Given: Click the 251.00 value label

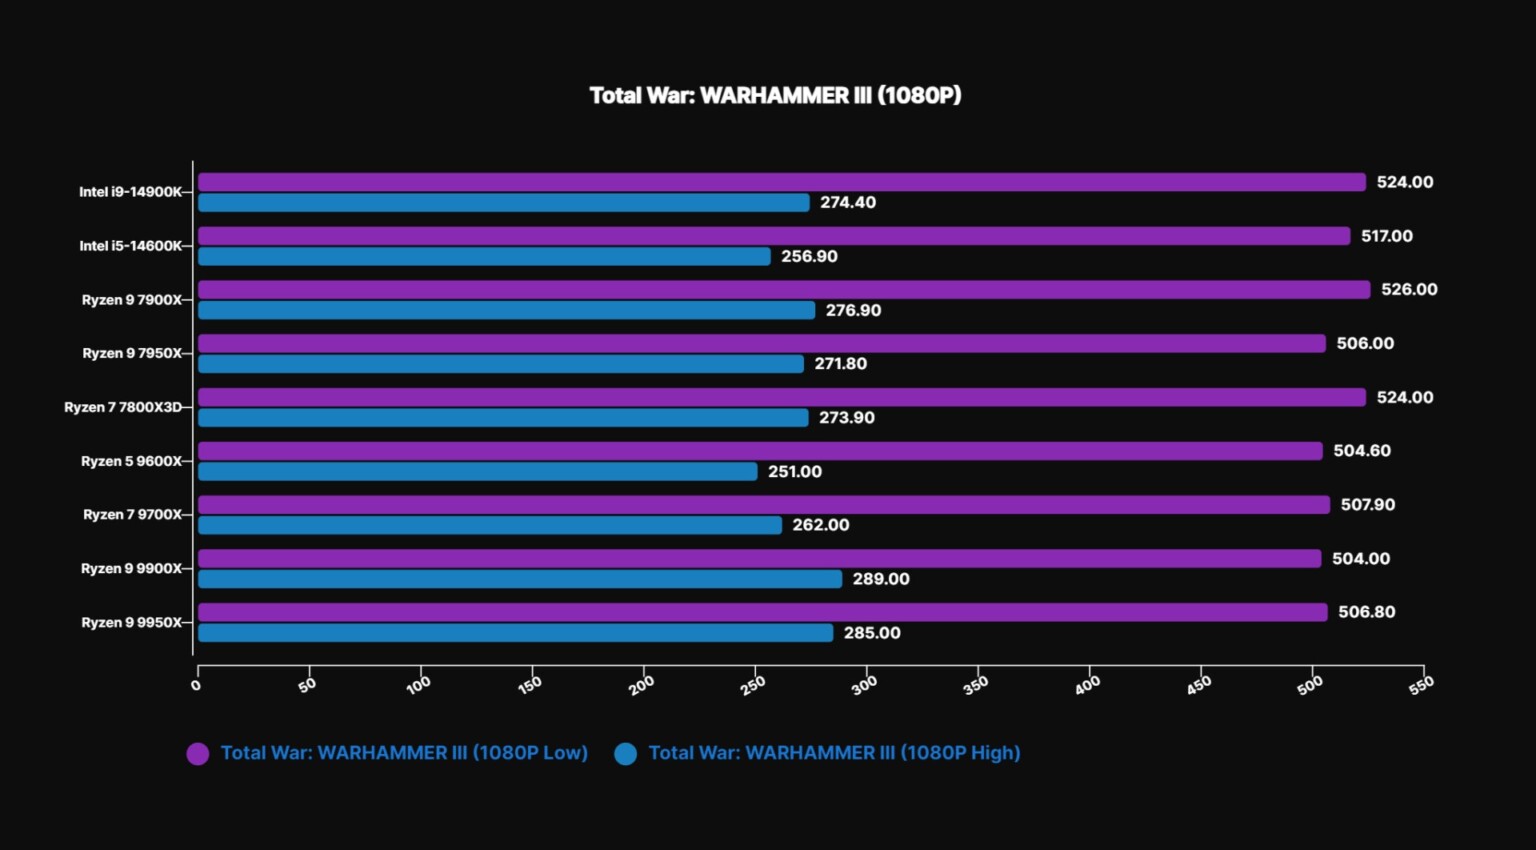Looking at the screenshot, I should click(x=795, y=472).
